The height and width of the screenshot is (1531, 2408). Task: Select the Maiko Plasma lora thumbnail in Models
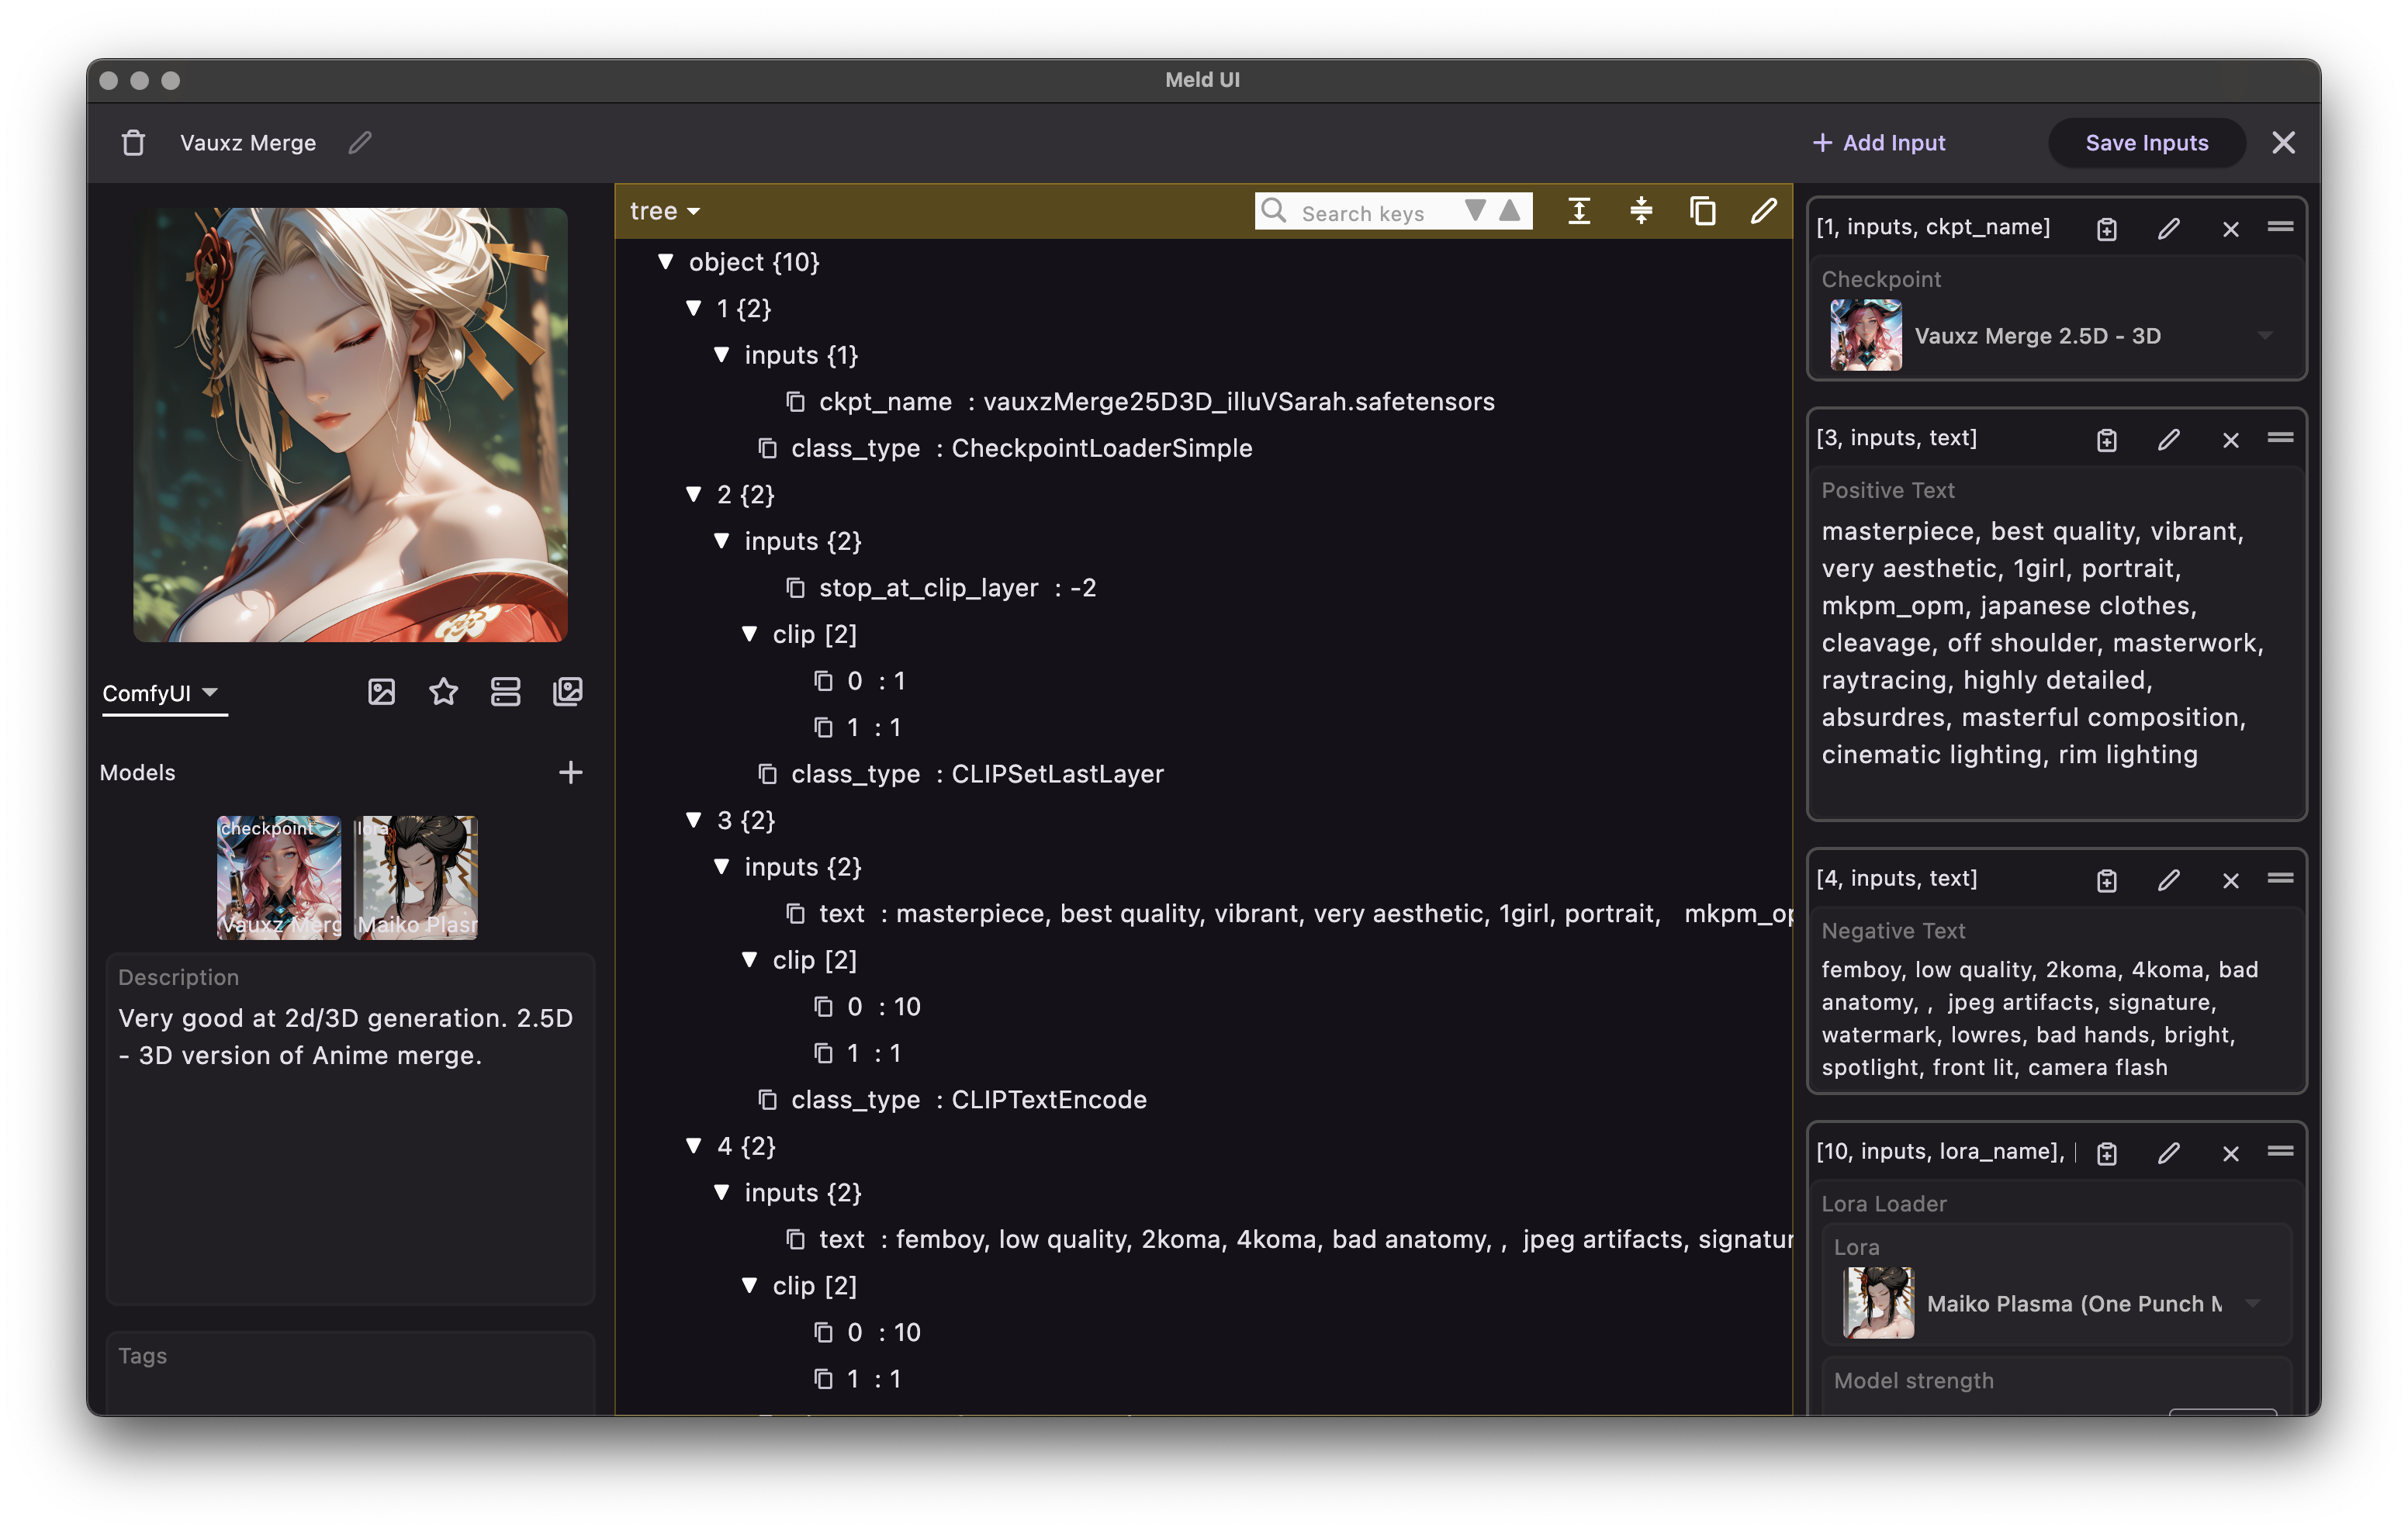pos(416,877)
